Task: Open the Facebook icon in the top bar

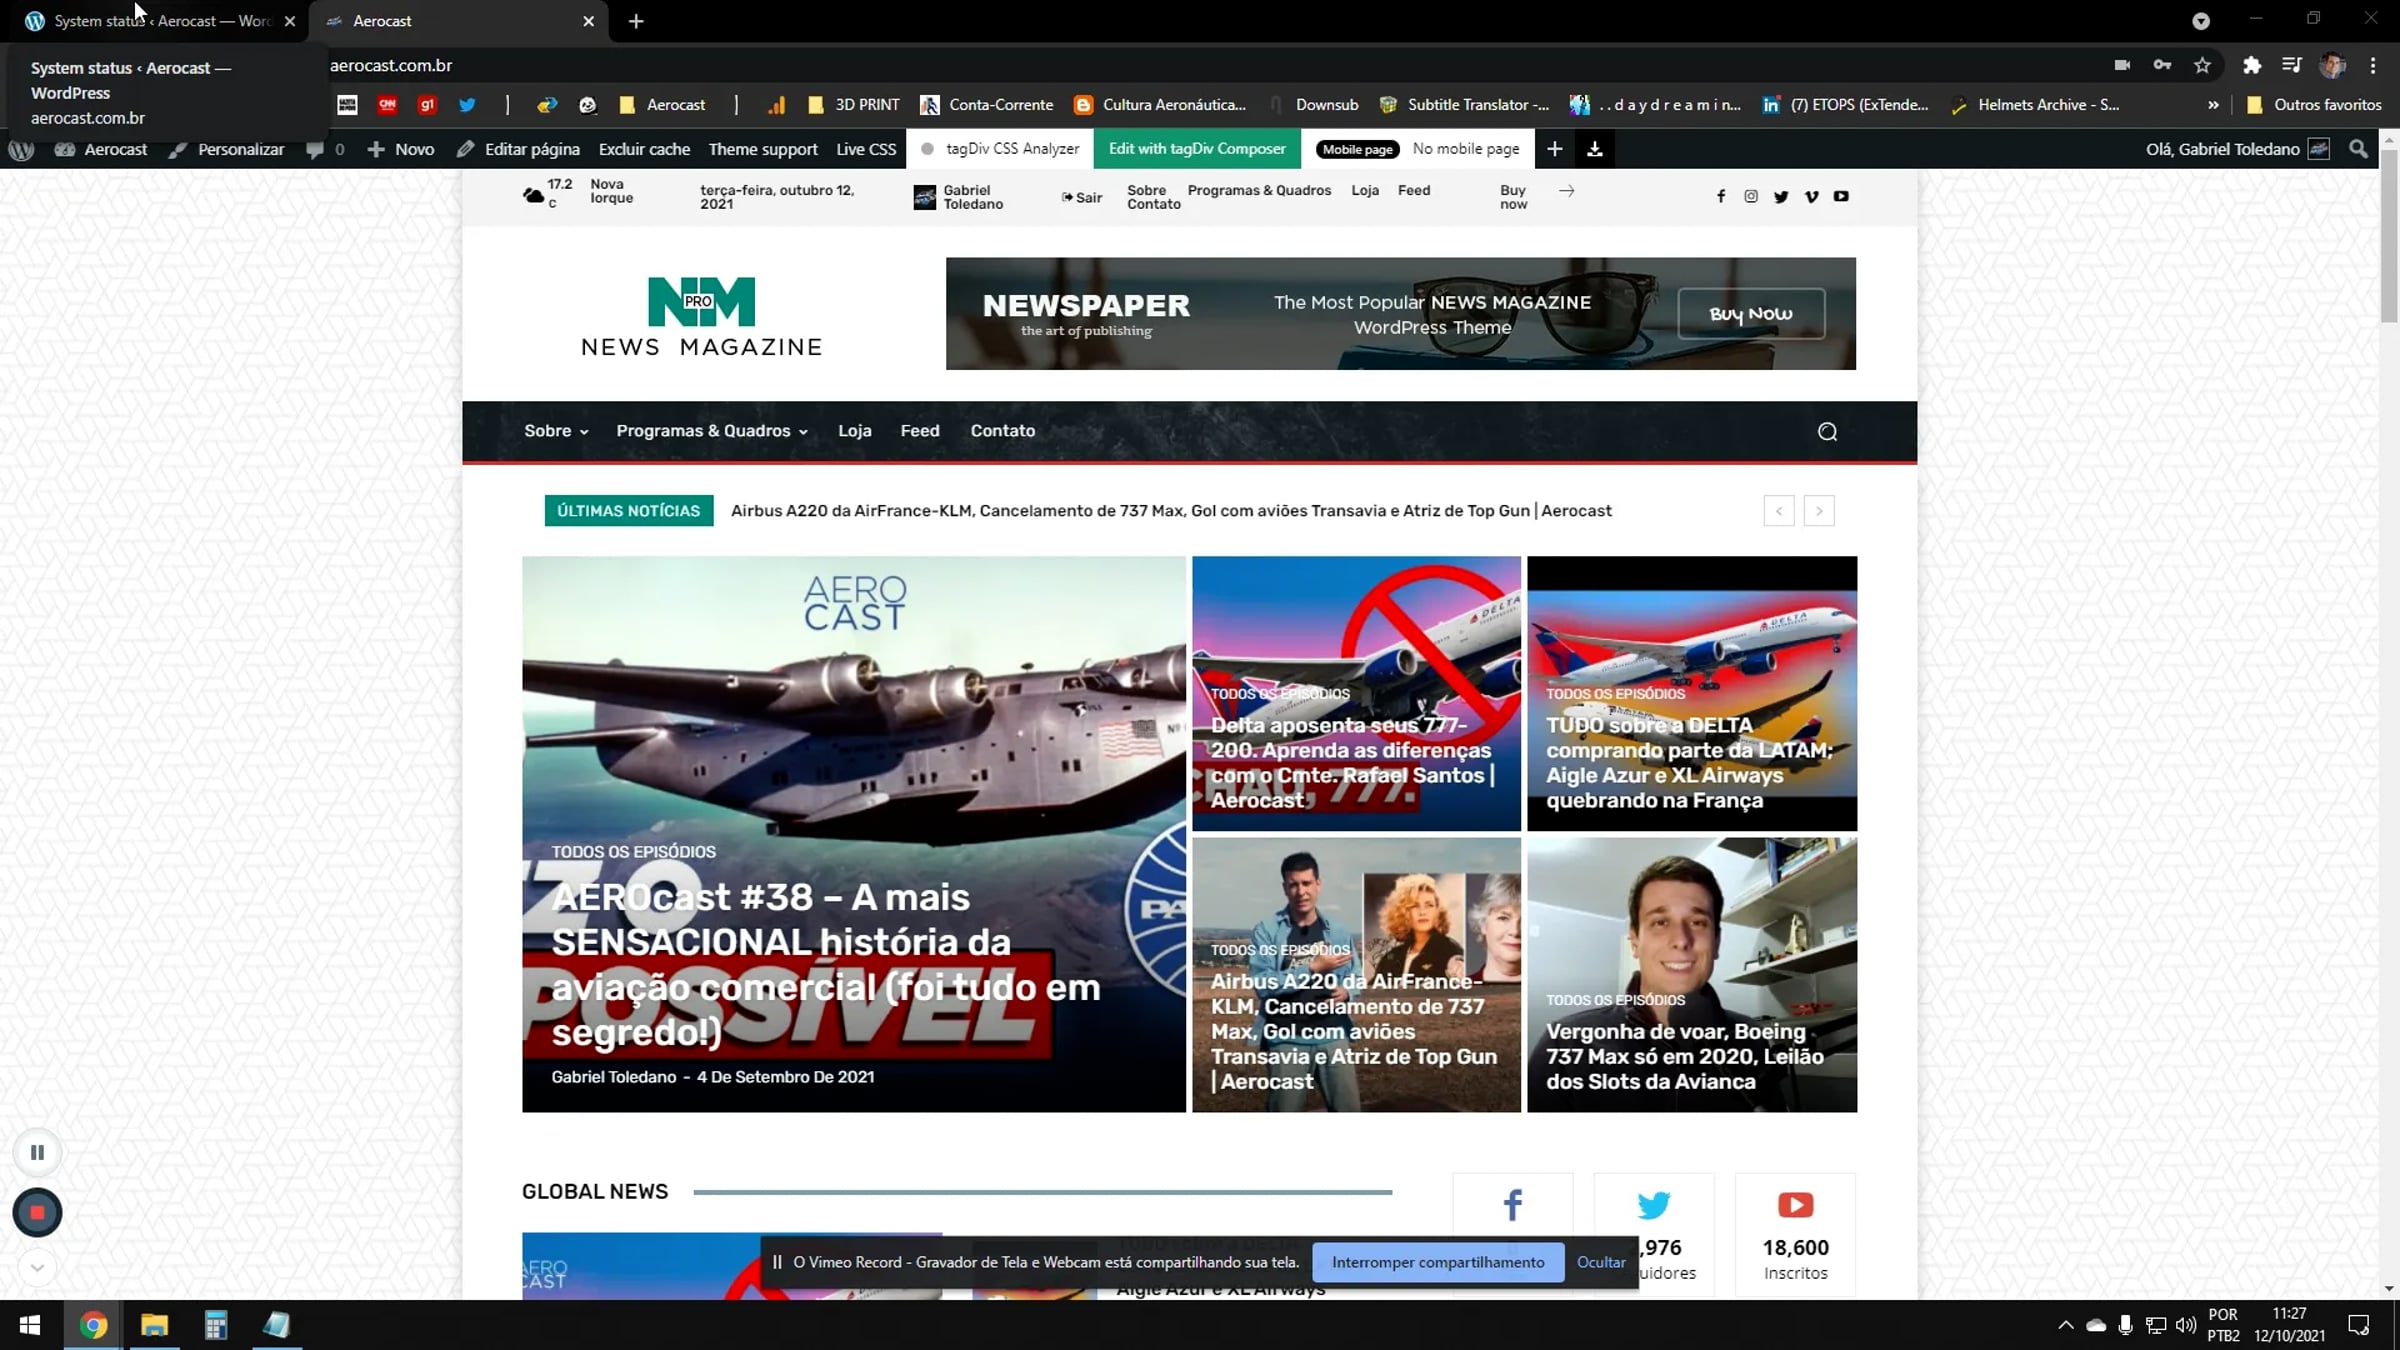Action: coord(1721,196)
